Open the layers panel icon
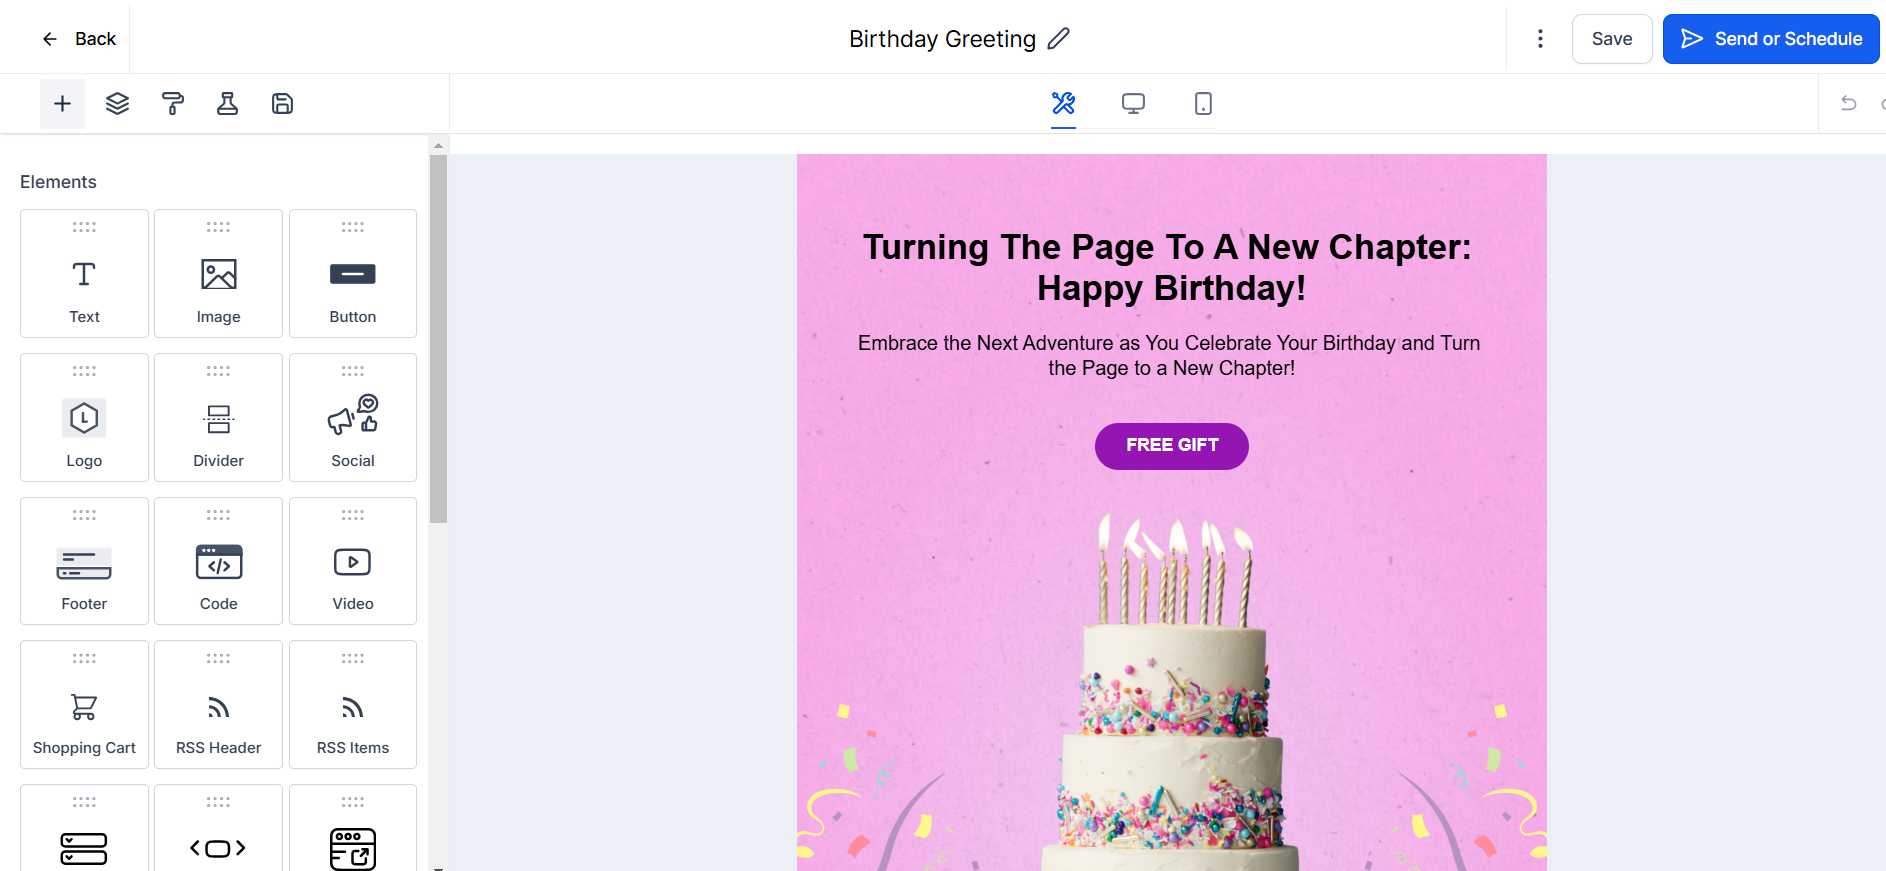Image resolution: width=1886 pixels, height=871 pixels. tap(117, 104)
